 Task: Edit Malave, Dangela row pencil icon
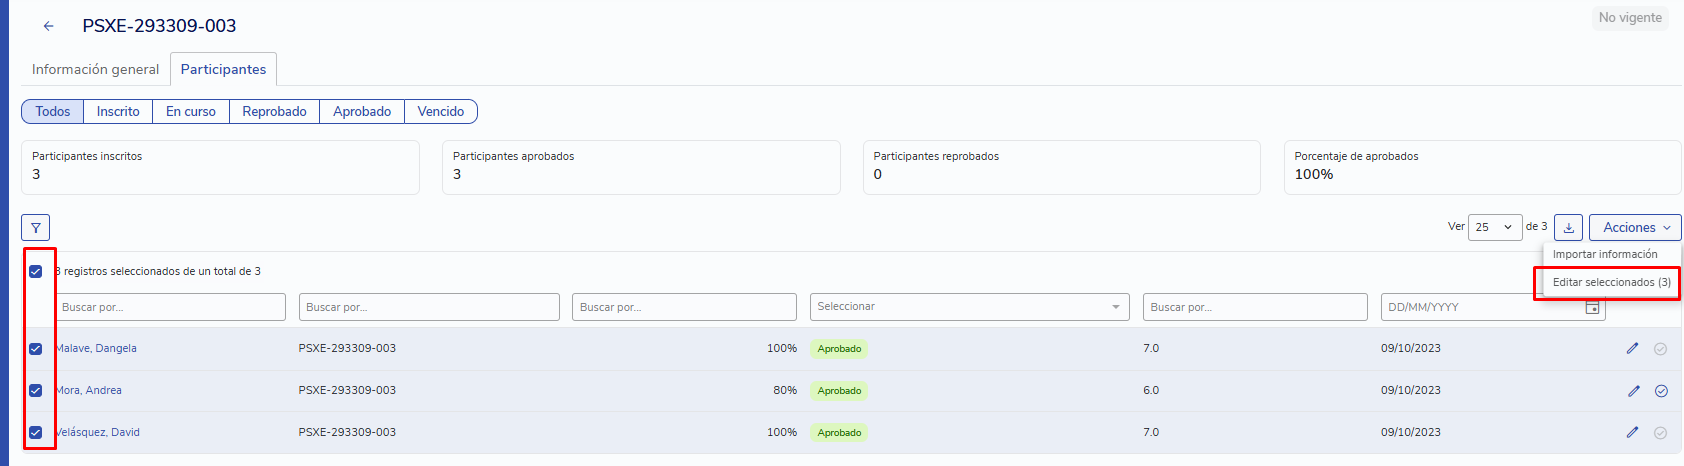click(1632, 348)
